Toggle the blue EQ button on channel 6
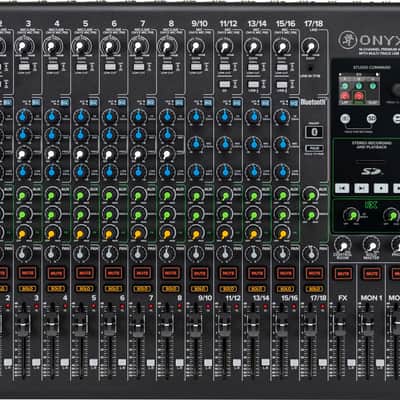 122,102
